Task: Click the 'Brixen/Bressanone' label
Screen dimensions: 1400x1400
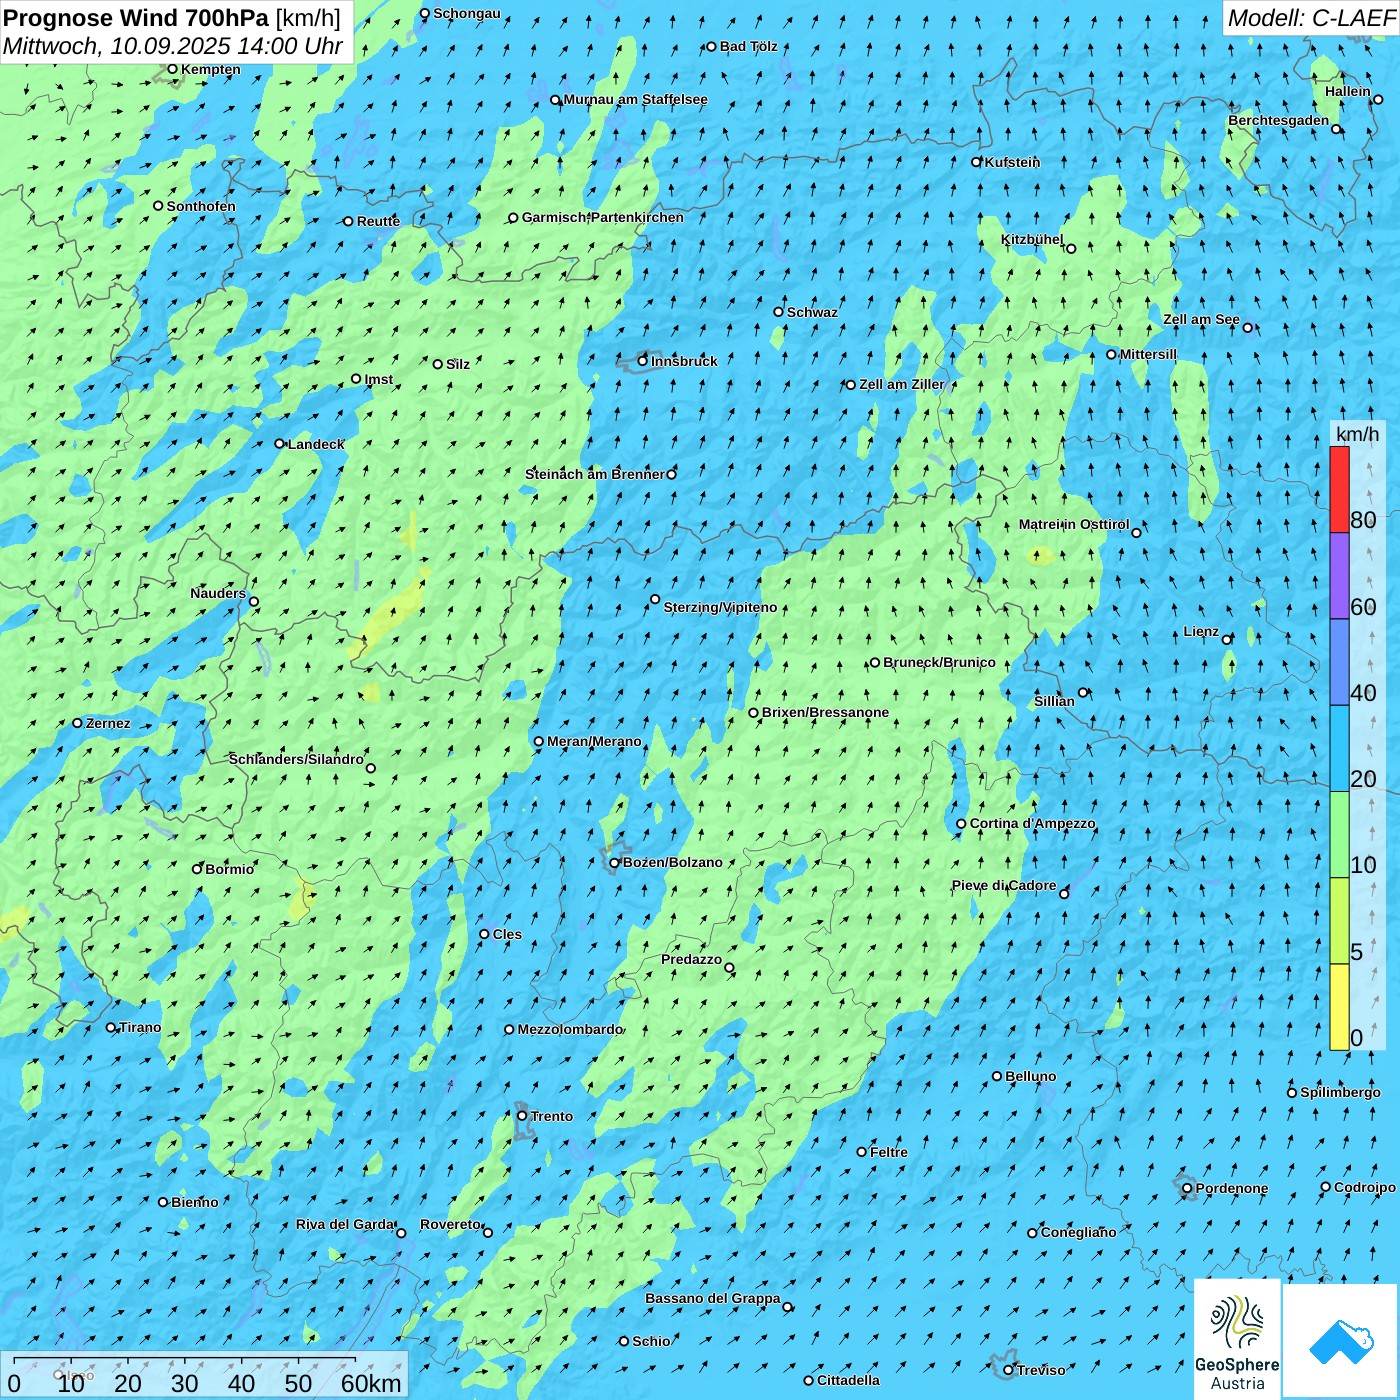Action: click(x=825, y=712)
